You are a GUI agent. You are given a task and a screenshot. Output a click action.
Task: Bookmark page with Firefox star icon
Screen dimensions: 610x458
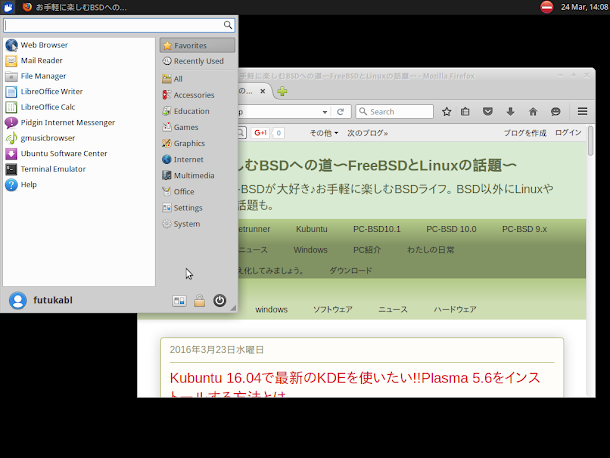pyautogui.click(x=447, y=112)
